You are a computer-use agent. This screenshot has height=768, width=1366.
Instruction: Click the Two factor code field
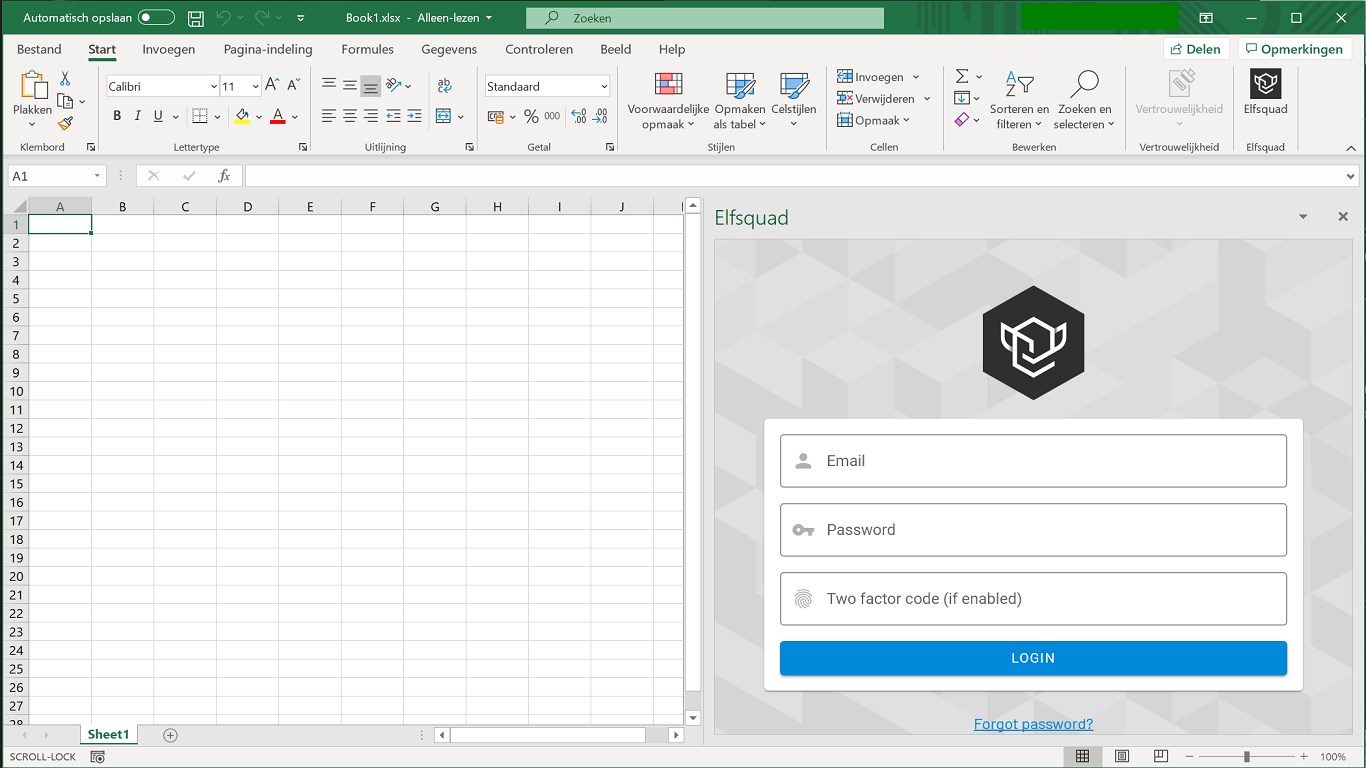click(1033, 599)
